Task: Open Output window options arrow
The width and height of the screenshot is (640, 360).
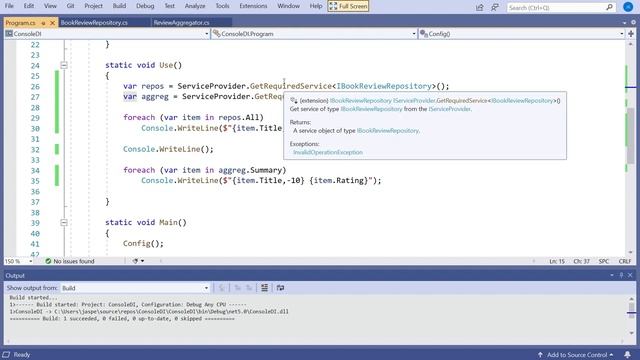Action: pyautogui.click(x=612, y=276)
